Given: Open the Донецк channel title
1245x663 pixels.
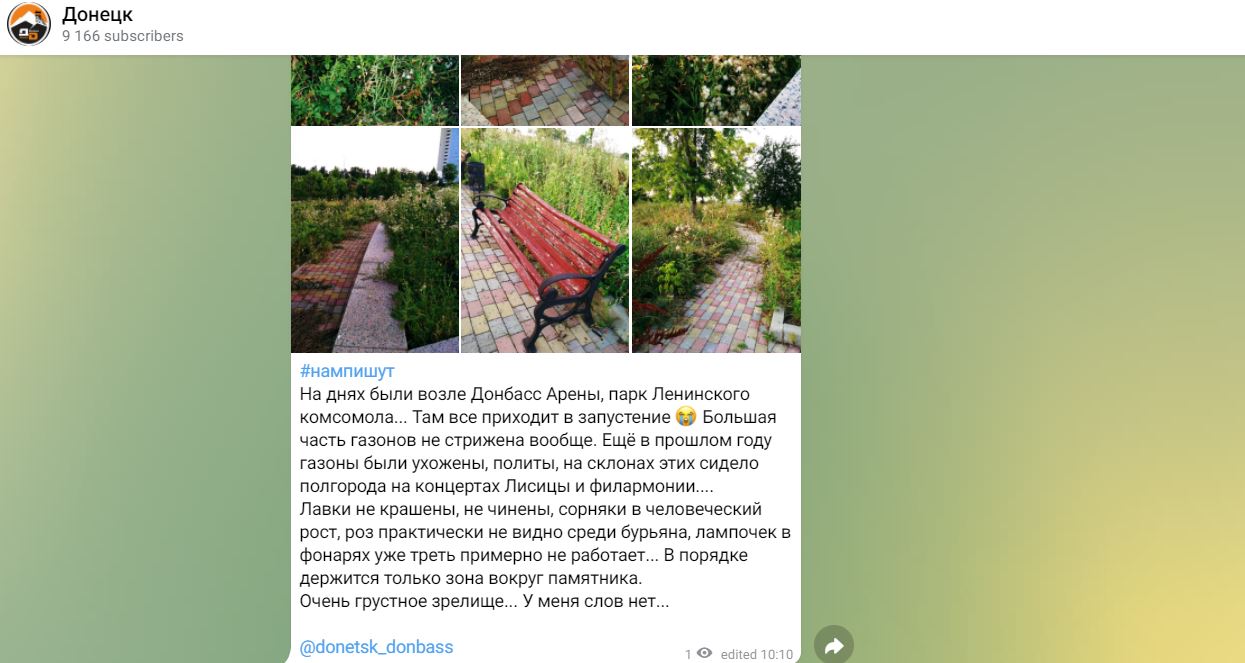Looking at the screenshot, I should (x=97, y=15).
